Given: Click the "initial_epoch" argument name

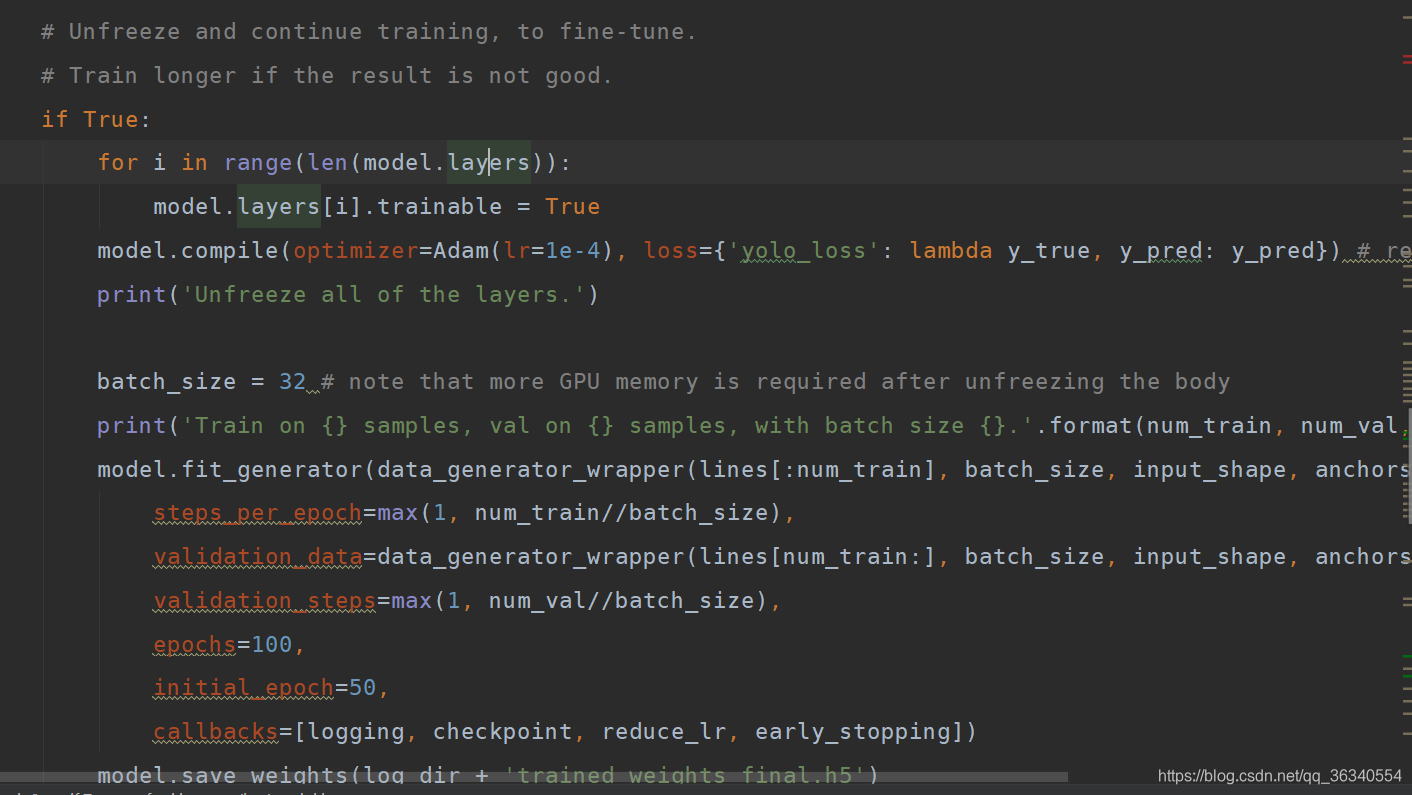Looking at the screenshot, I should 244,688.
